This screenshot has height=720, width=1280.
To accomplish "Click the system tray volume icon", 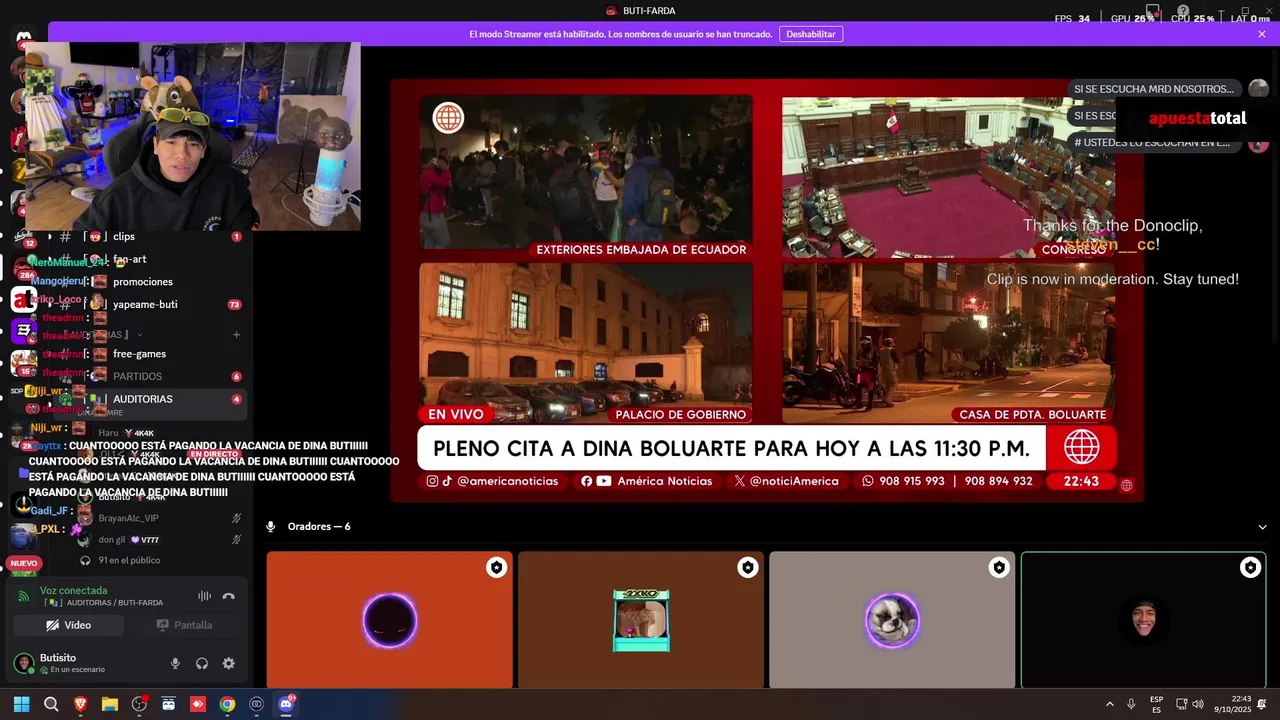I will click(x=1198, y=704).
